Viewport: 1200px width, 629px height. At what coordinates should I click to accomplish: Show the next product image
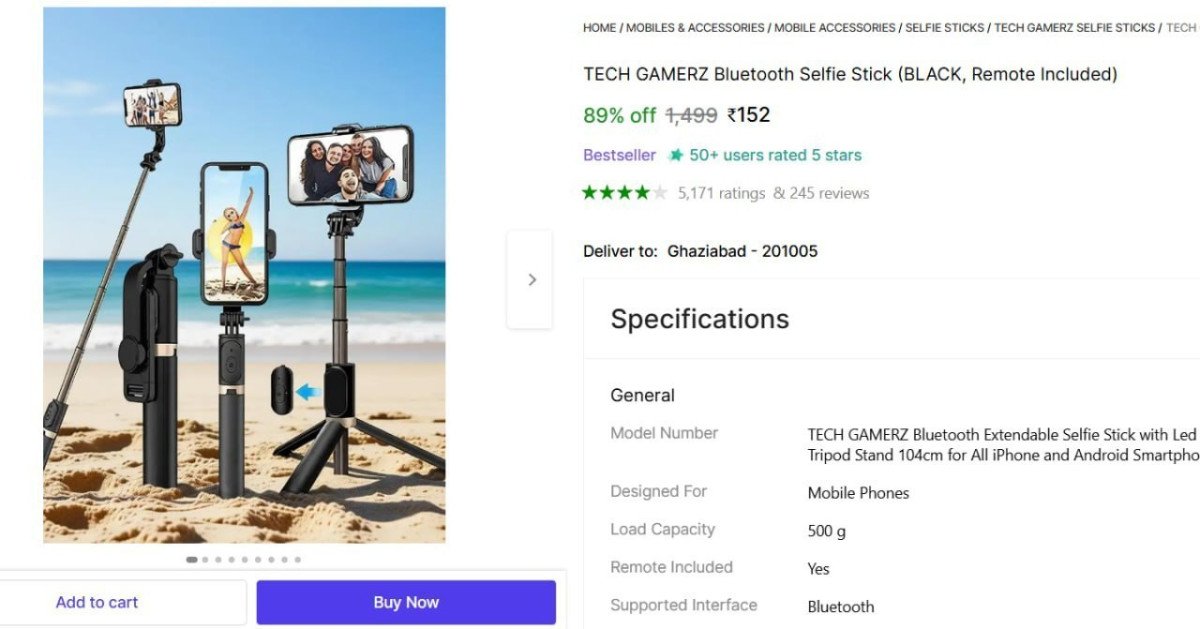click(531, 279)
